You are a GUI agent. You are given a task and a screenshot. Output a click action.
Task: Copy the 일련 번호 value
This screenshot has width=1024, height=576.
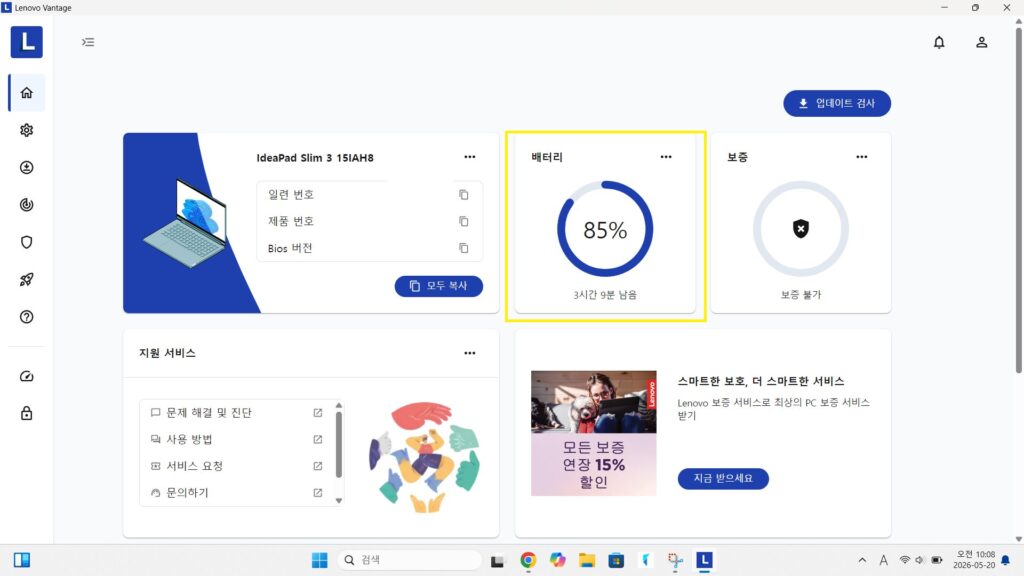(464, 195)
